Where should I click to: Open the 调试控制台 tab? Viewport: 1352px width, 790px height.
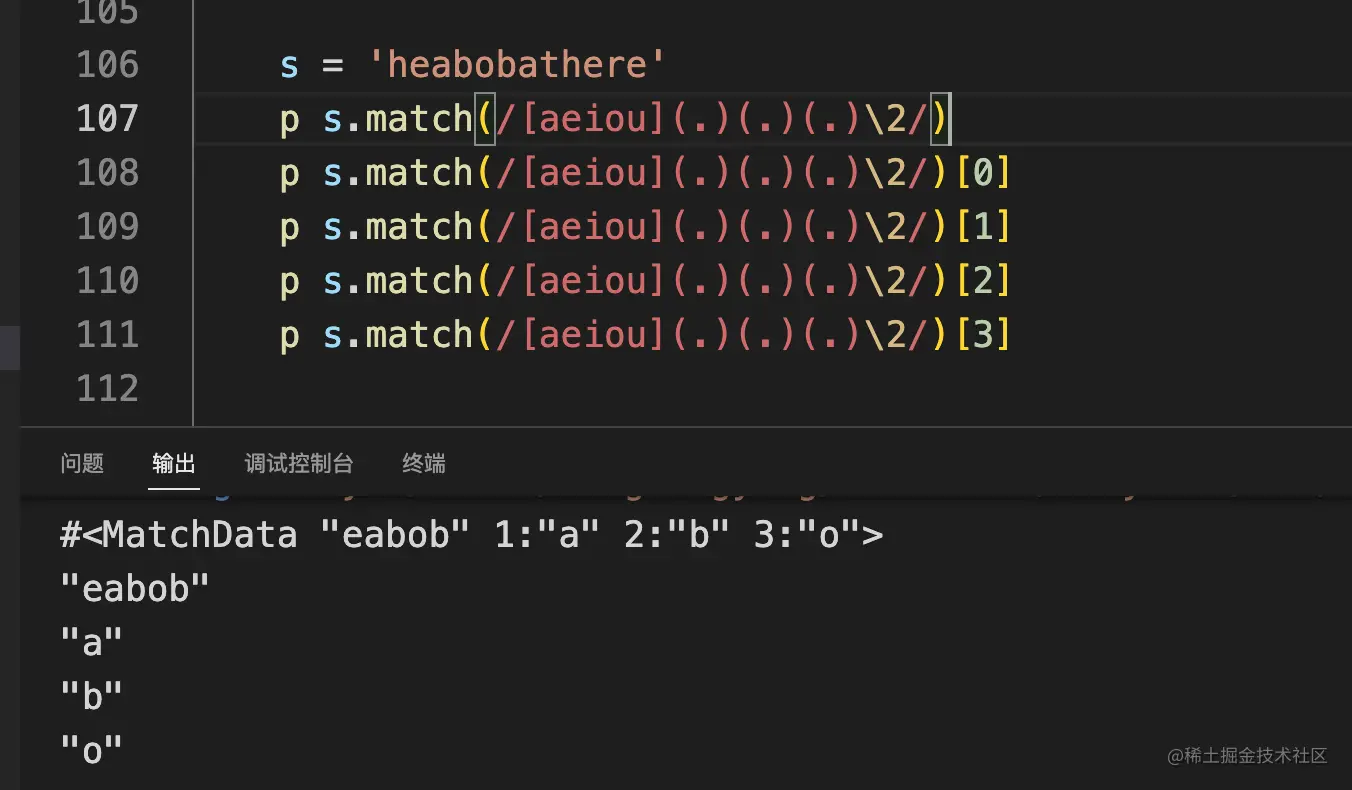pyautogui.click(x=299, y=463)
